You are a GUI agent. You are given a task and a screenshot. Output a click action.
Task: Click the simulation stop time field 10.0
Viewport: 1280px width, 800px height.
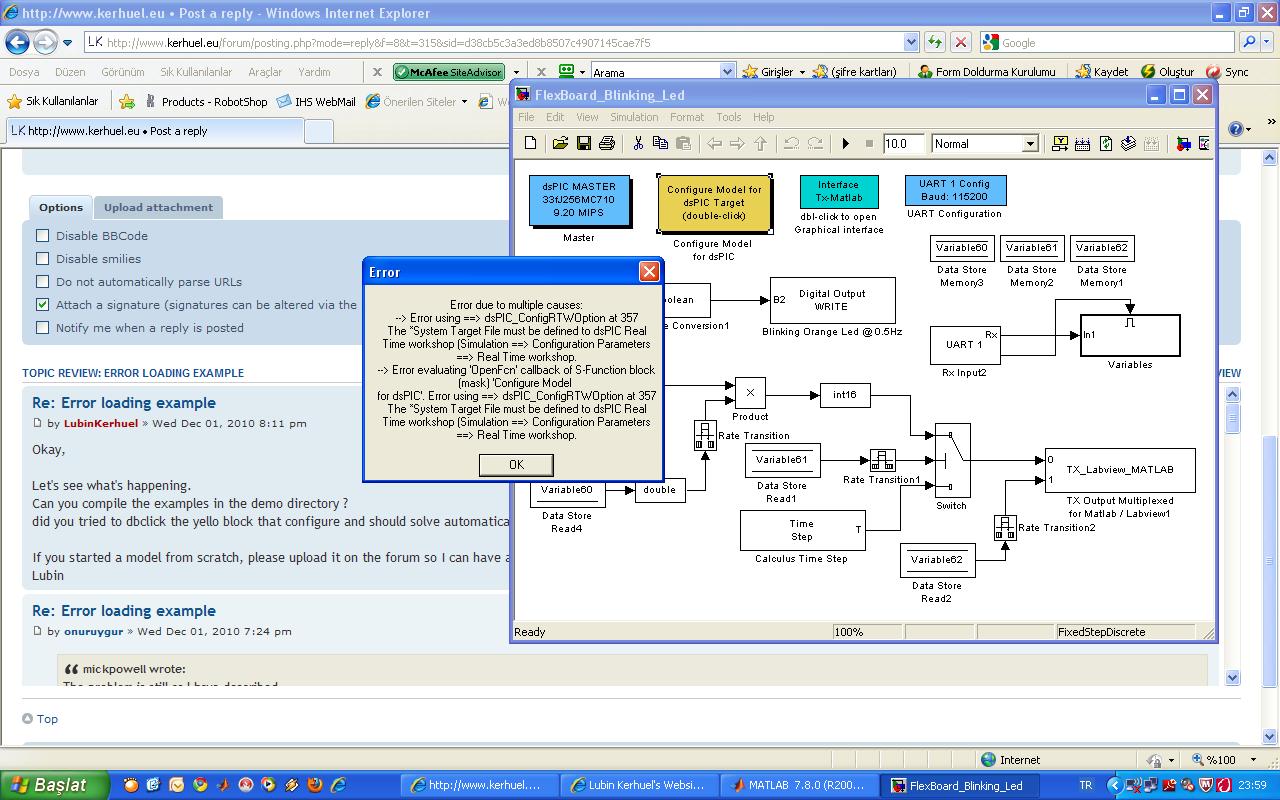pyautogui.click(x=903, y=144)
